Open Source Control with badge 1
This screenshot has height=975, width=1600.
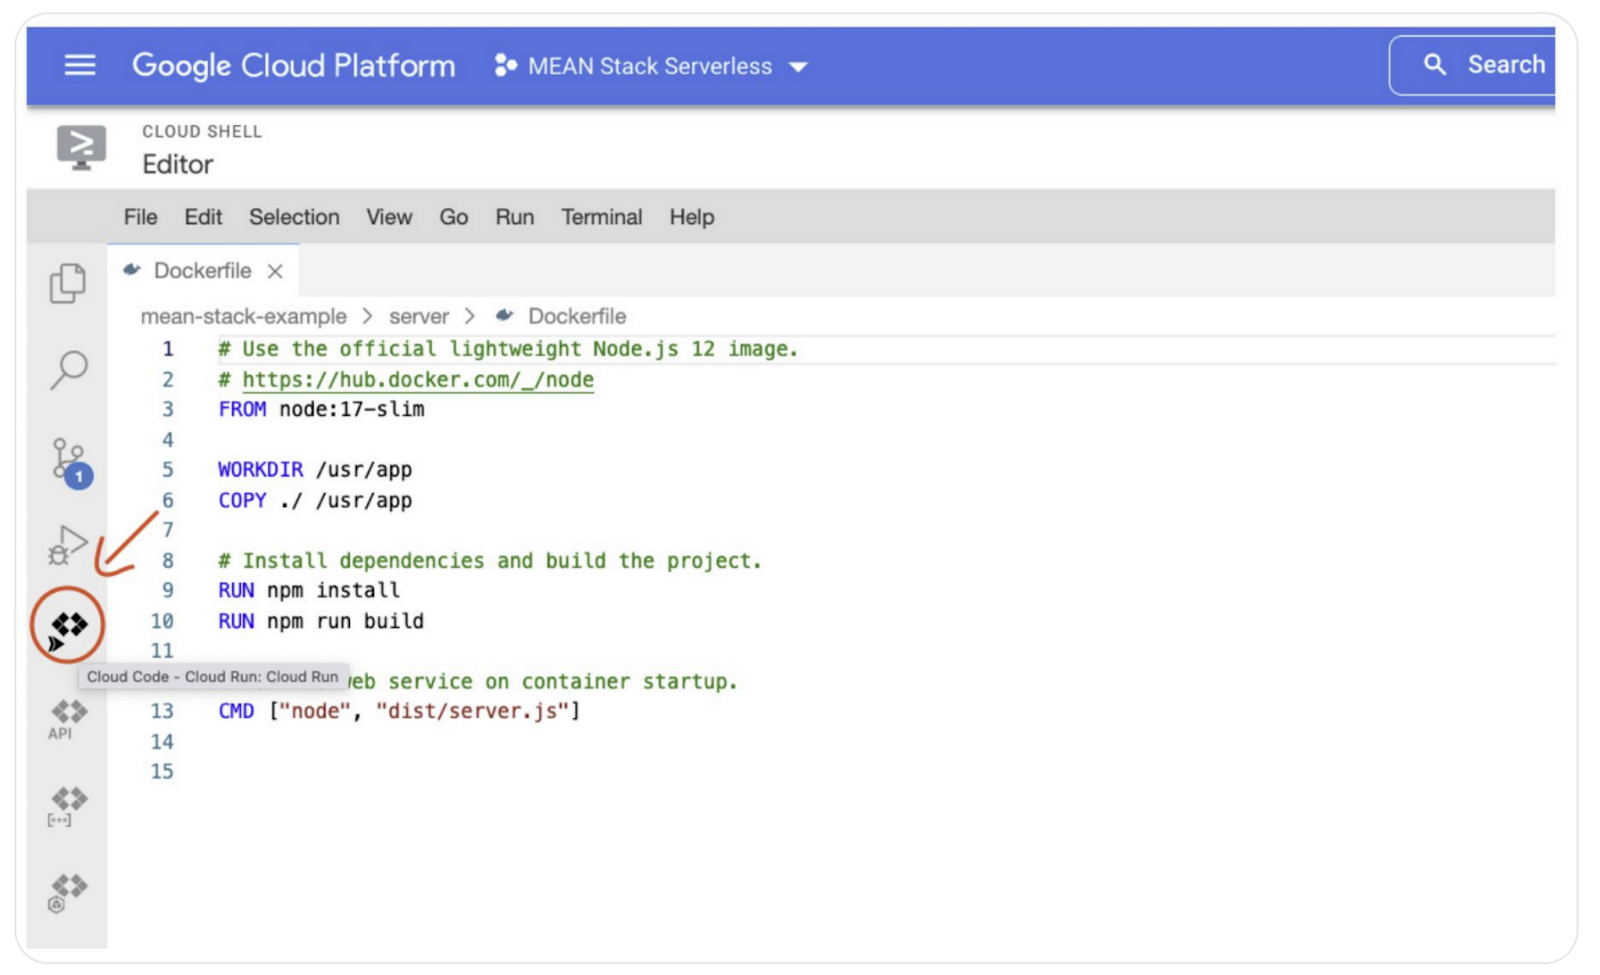70,462
